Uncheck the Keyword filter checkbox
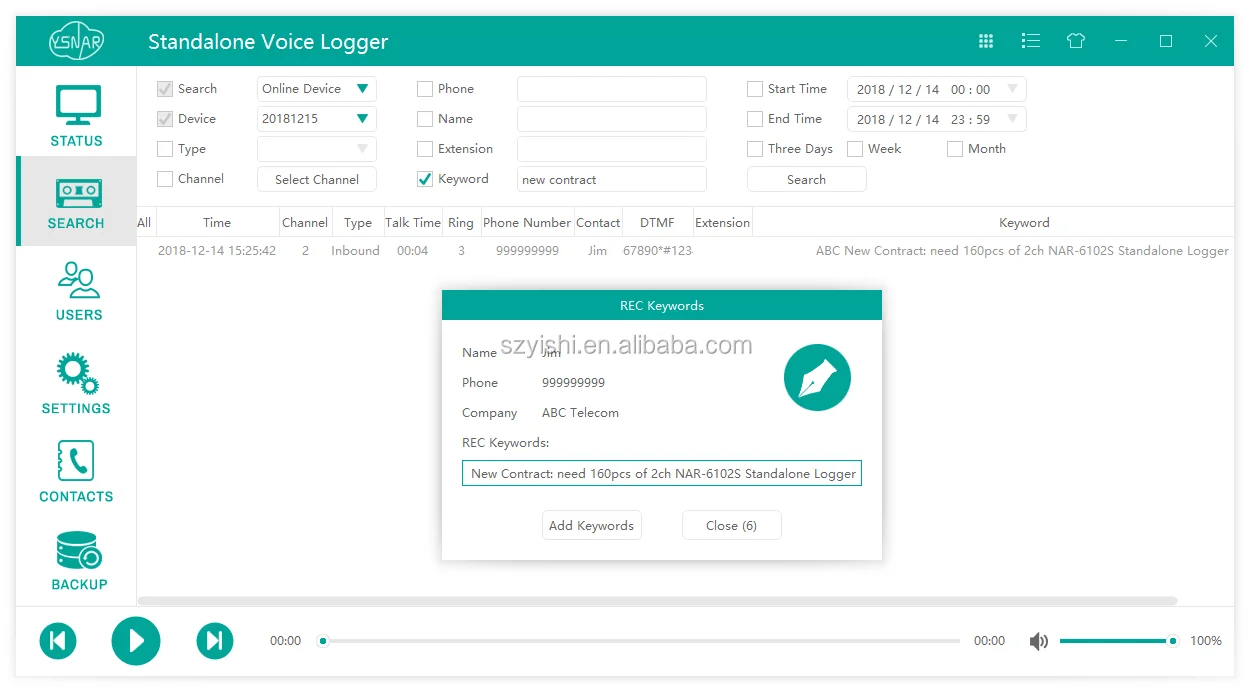Screen dimensions: 1250x692 point(424,179)
